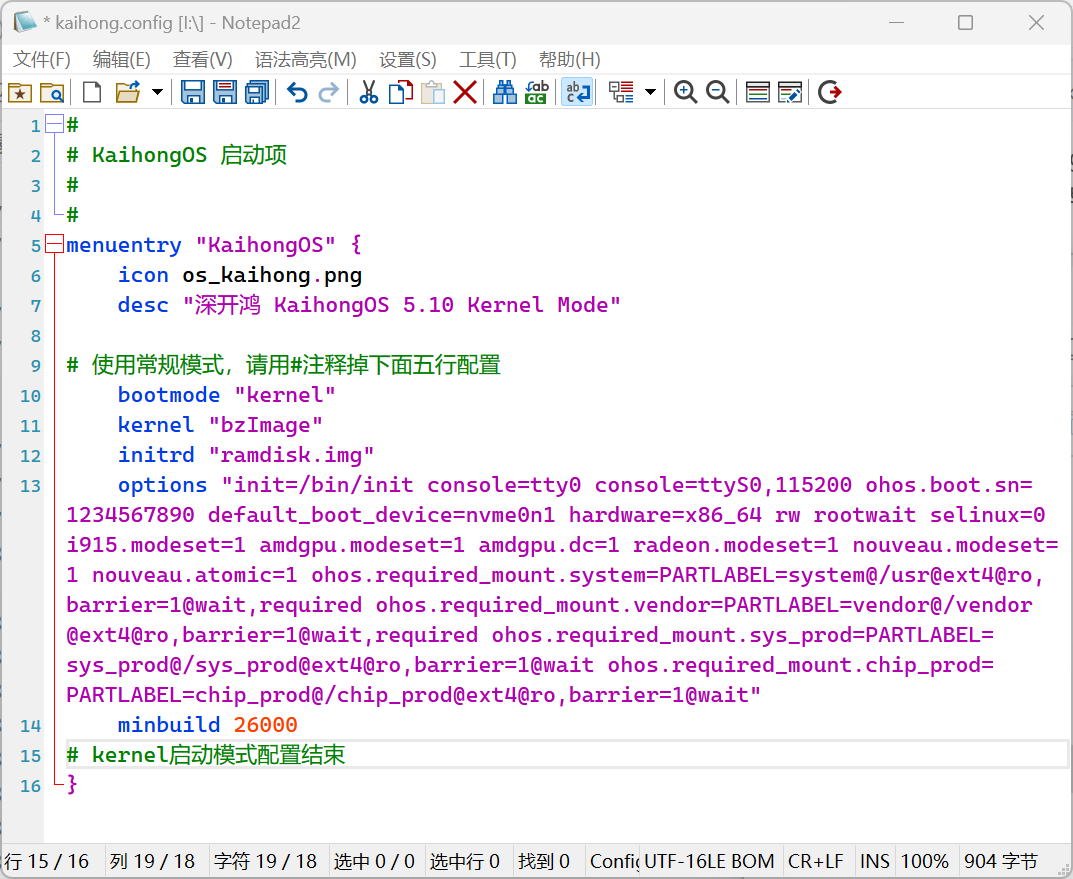Open the favorites folder icon
This screenshot has width=1073, height=879.
tap(20, 92)
